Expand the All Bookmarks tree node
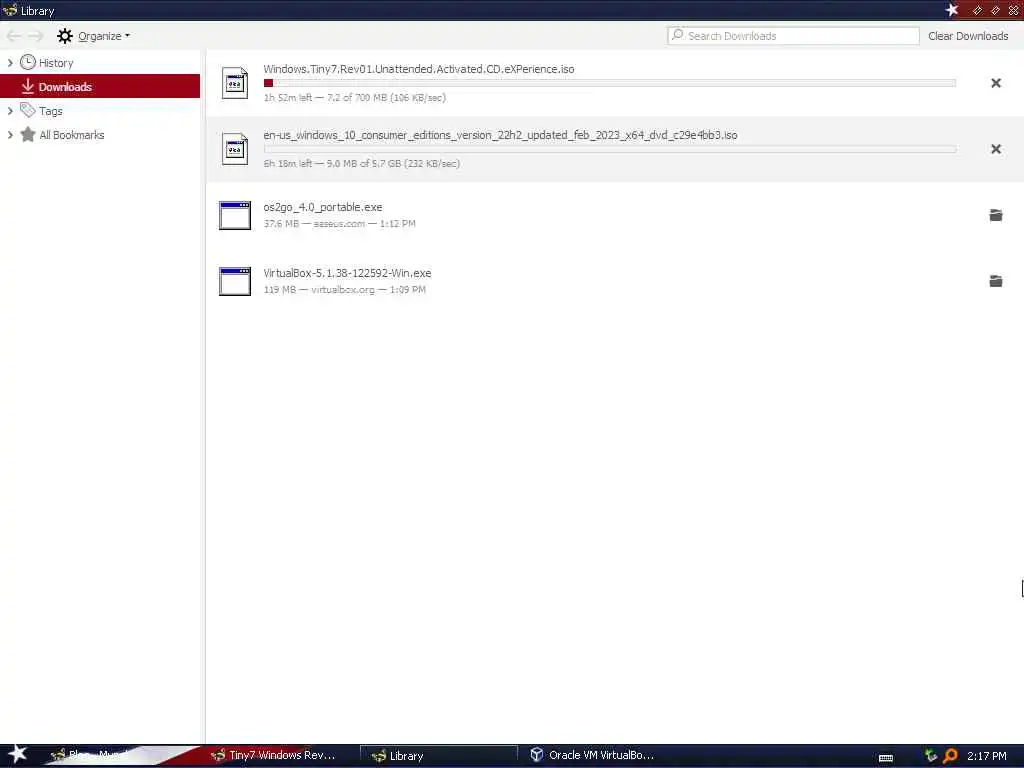The image size is (1024, 768). click(10, 135)
